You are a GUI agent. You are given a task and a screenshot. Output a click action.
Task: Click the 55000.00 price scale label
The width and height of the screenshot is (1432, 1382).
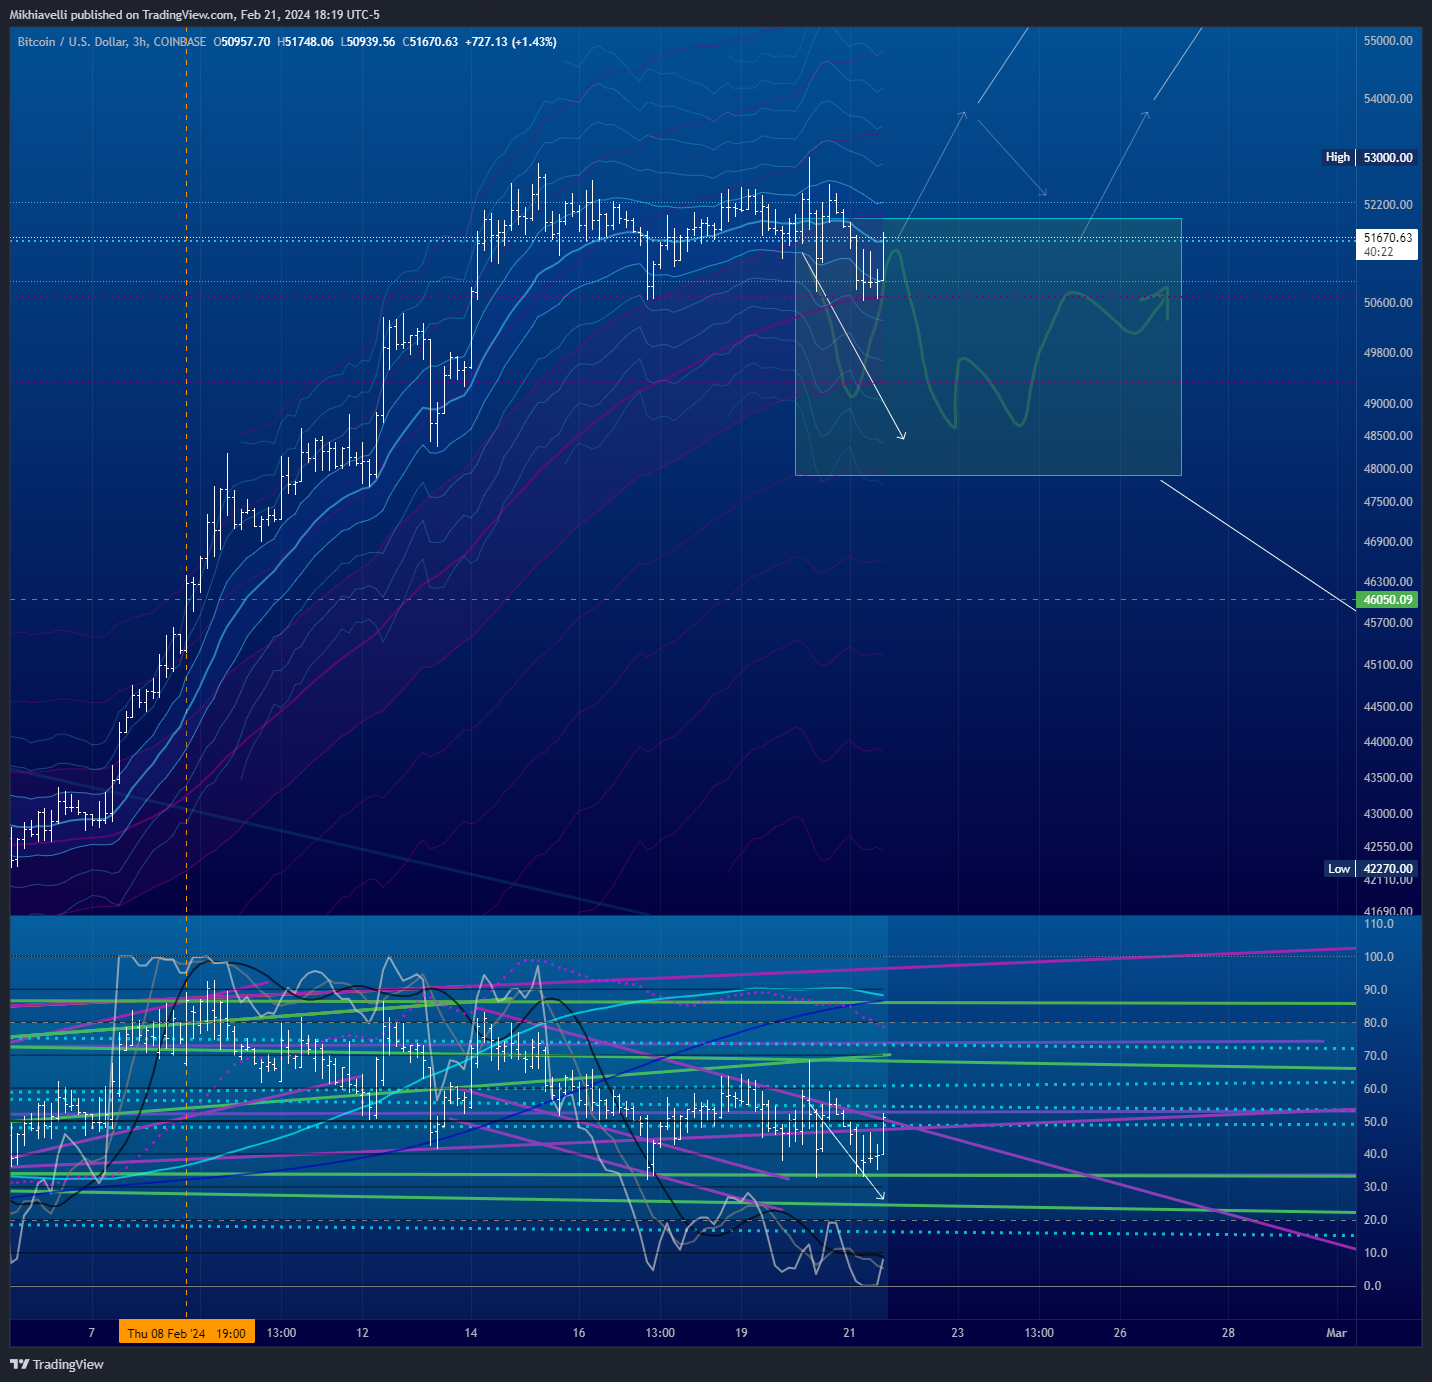click(1388, 41)
